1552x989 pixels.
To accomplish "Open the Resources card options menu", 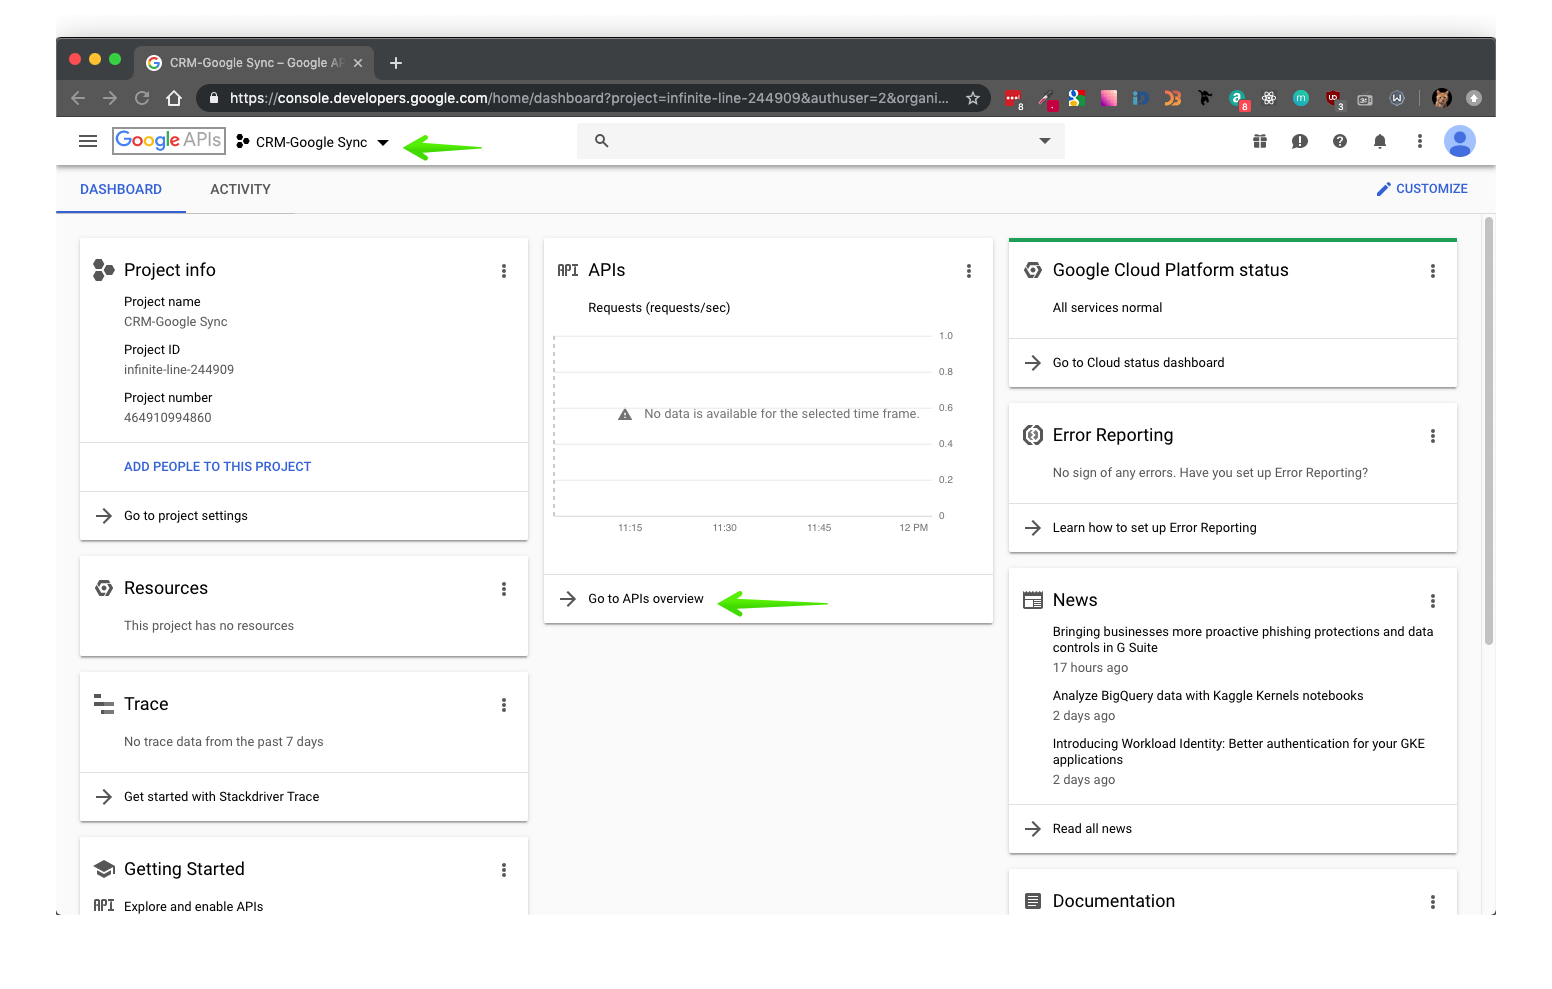I will (504, 589).
